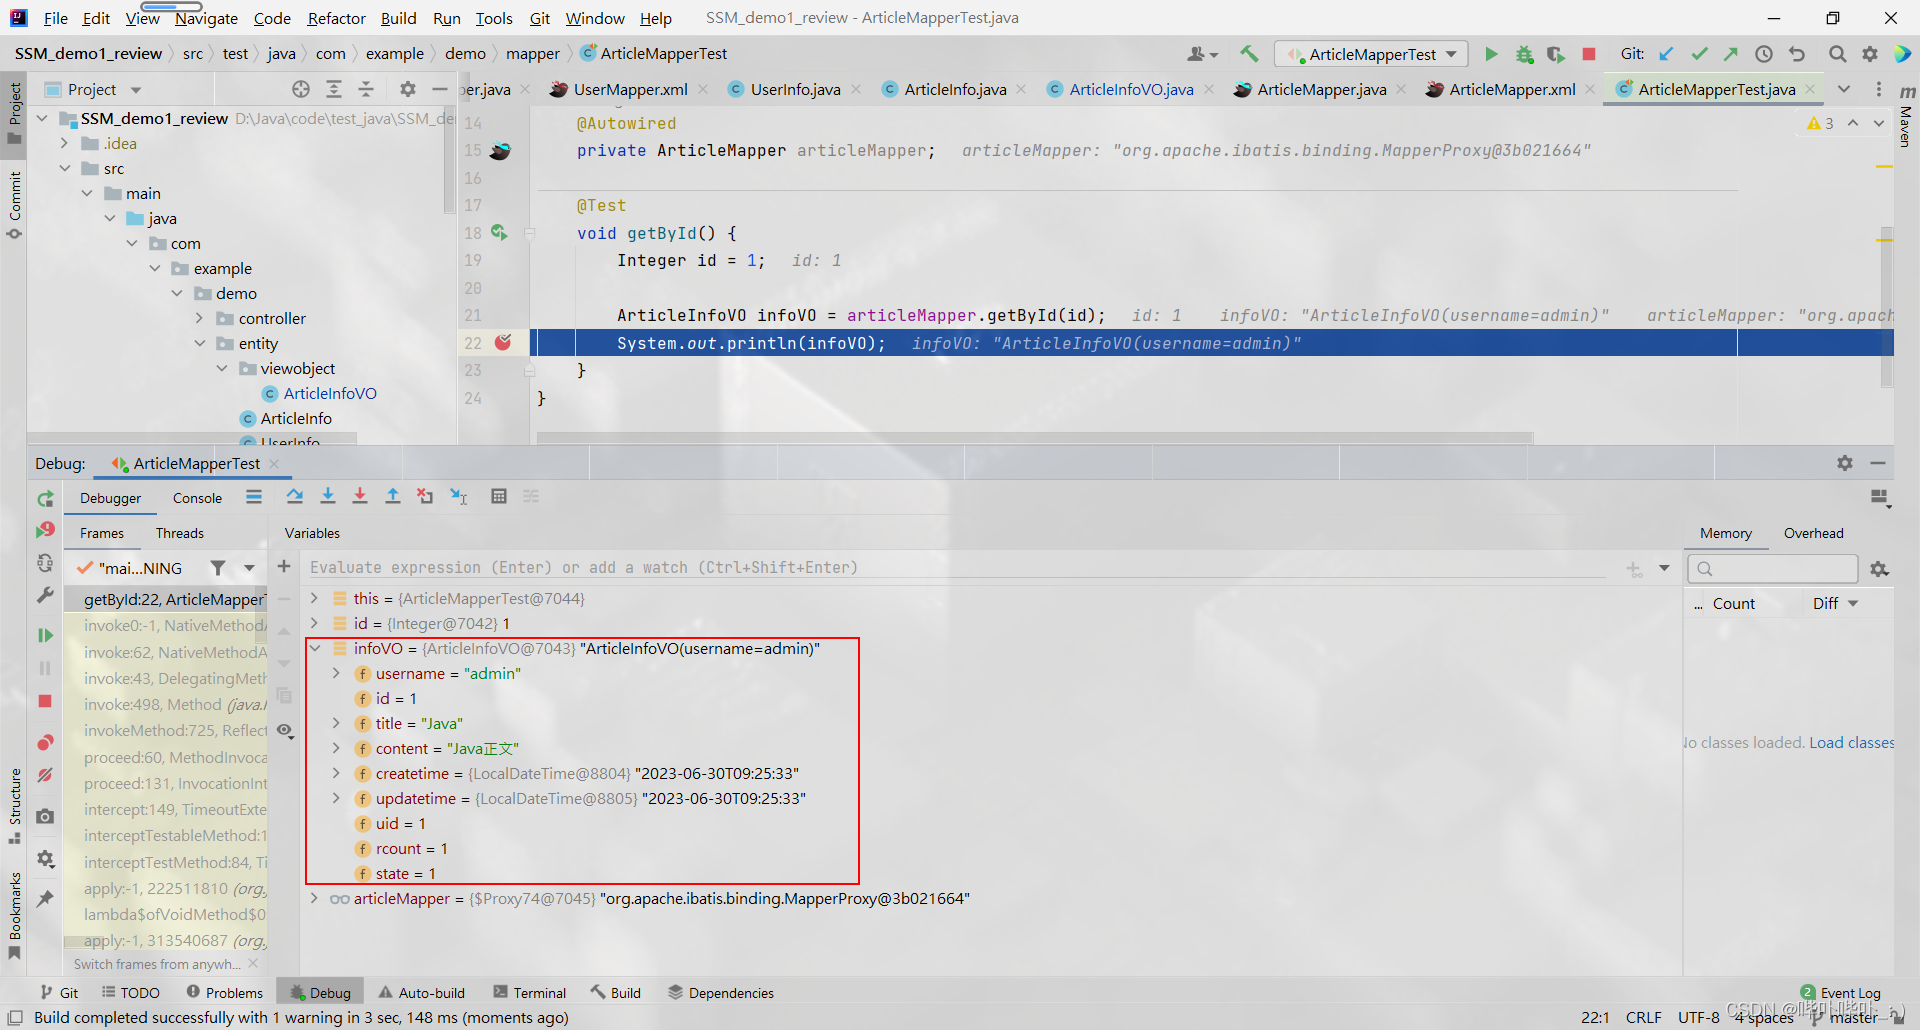Switch to the Threads tab
1920x1030 pixels.
coord(180,533)
